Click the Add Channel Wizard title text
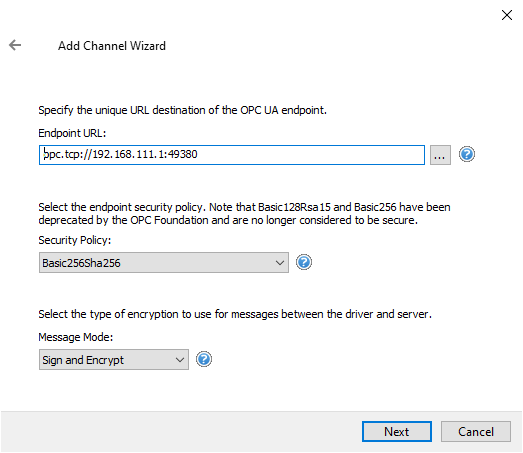This screenshot has width=523, height=453. pos(112,46)
